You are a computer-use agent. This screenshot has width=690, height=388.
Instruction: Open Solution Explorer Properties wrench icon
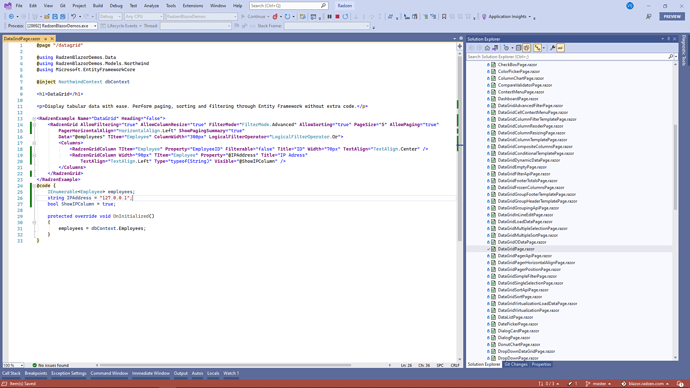552,48
